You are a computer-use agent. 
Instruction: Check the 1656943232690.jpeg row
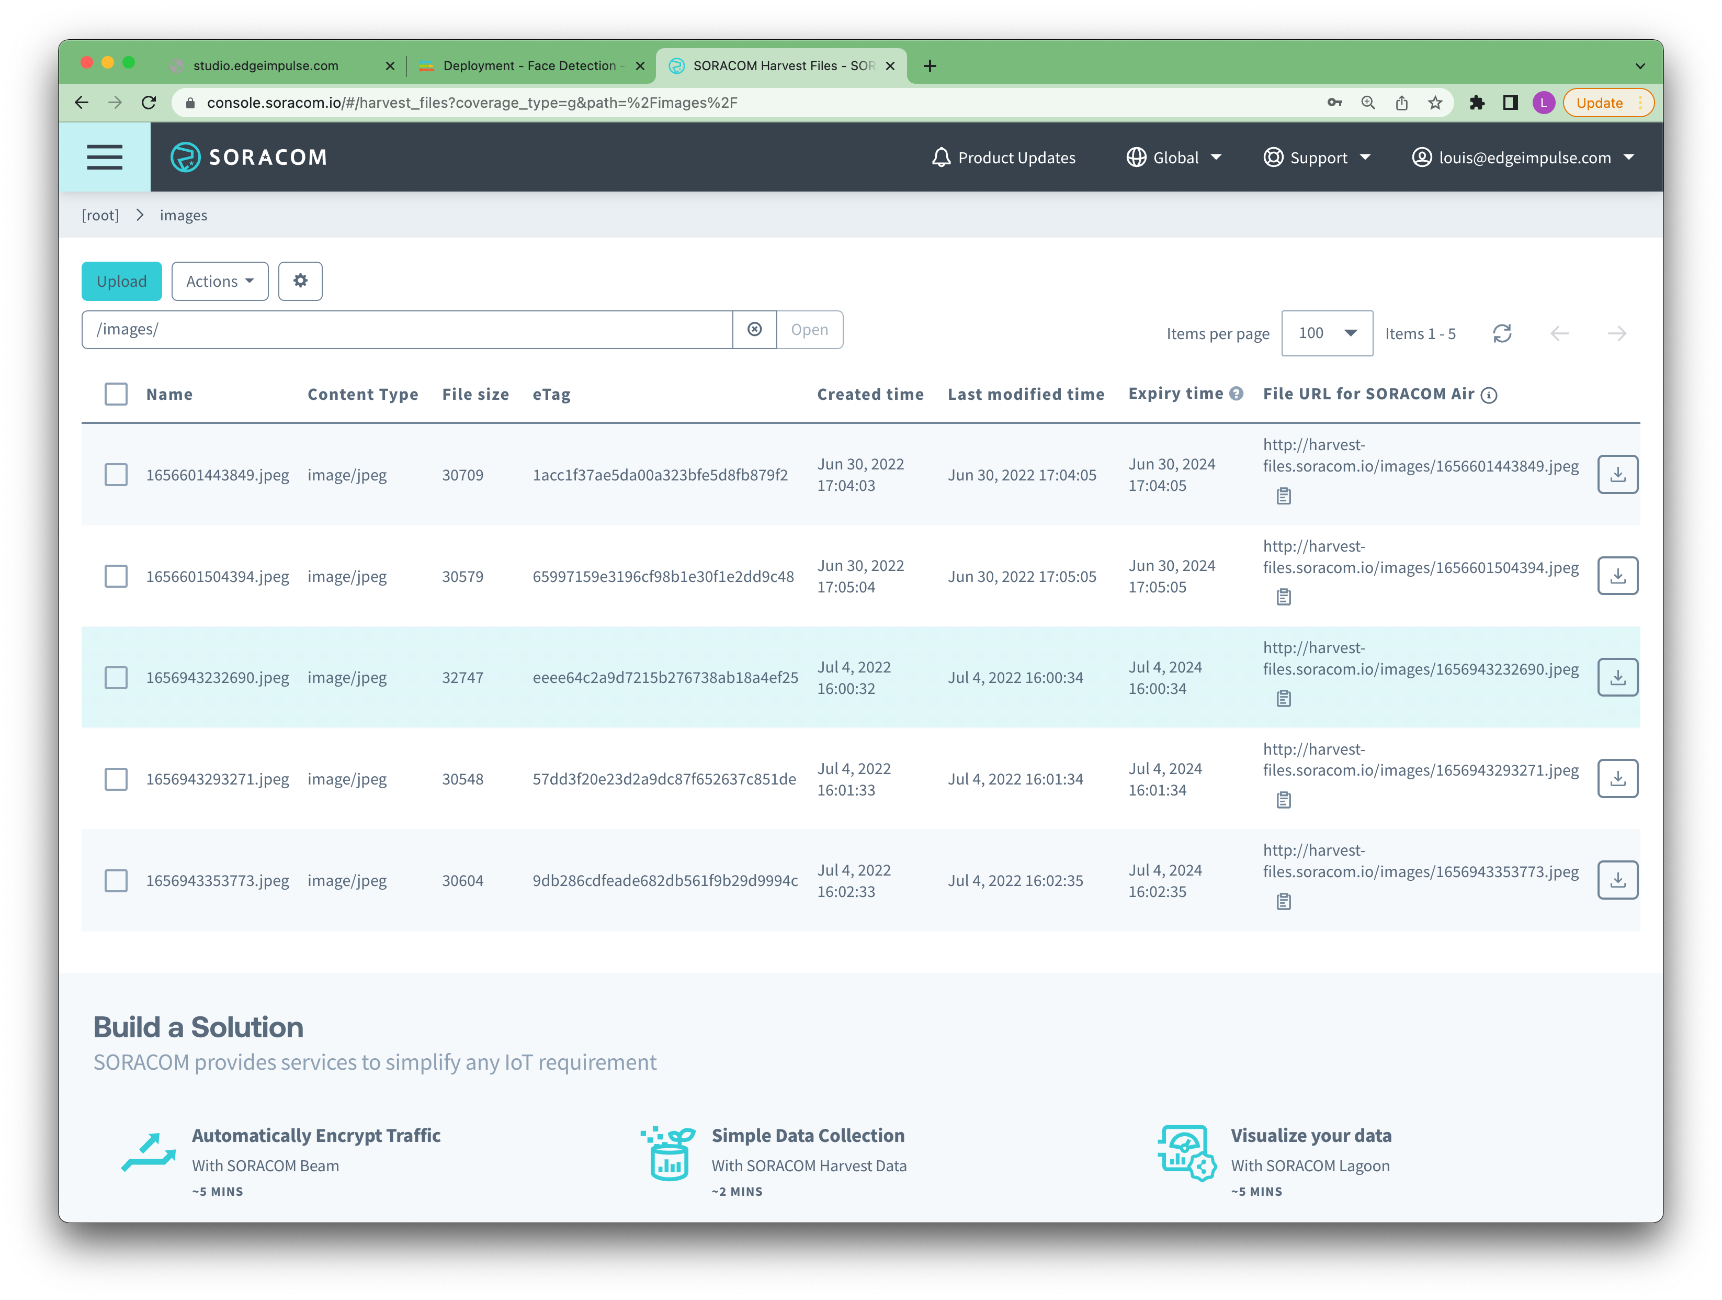pos(116,677)
